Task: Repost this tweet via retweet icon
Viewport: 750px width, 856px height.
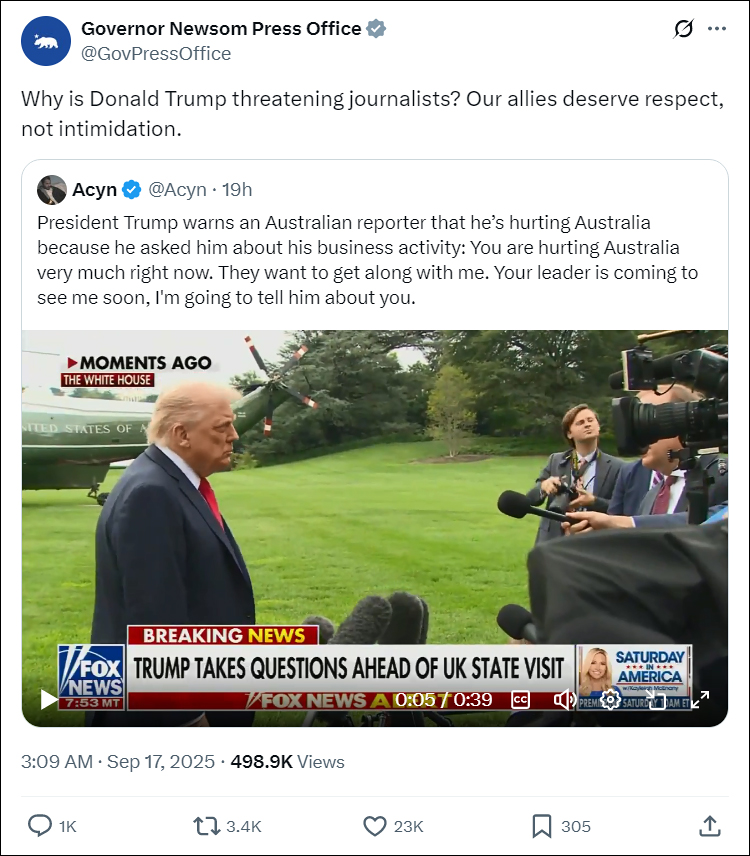Action: point(207,826)
